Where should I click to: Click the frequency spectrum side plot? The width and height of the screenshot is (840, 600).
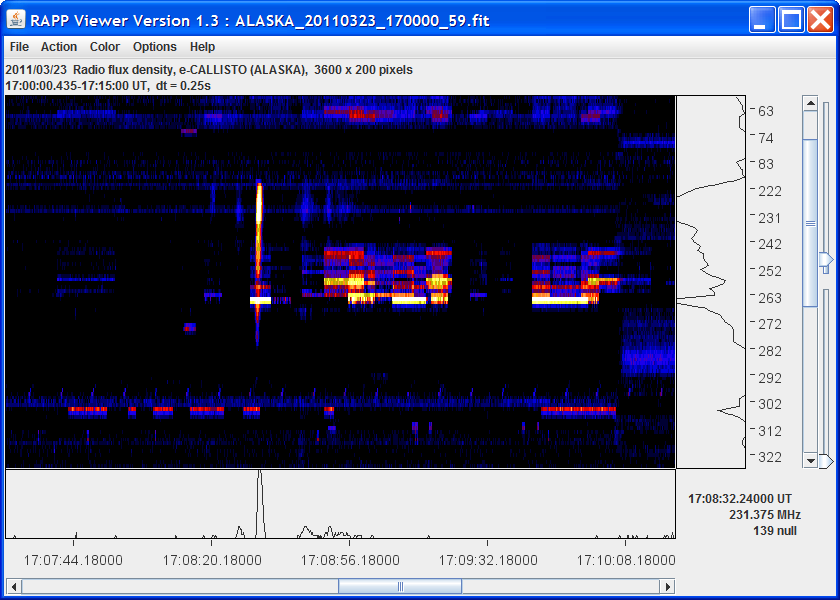pos(711,282)
